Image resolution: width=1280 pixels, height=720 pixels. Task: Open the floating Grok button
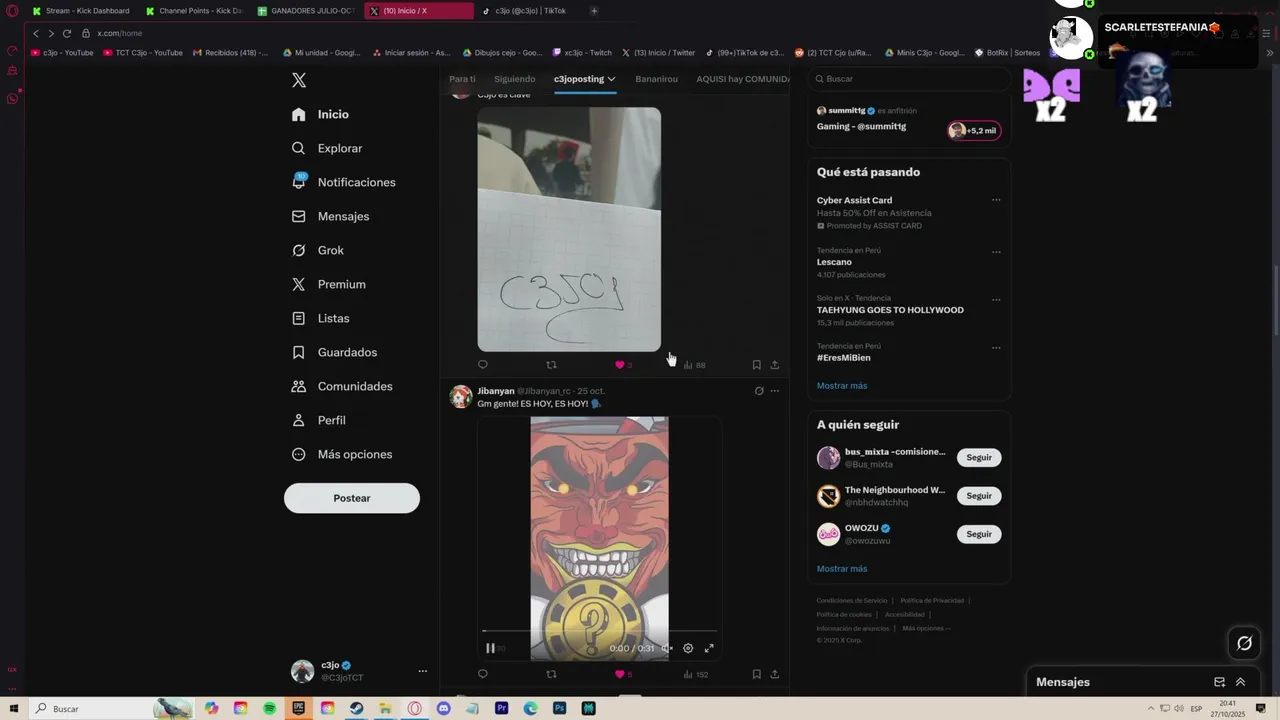click(1244, 643)
